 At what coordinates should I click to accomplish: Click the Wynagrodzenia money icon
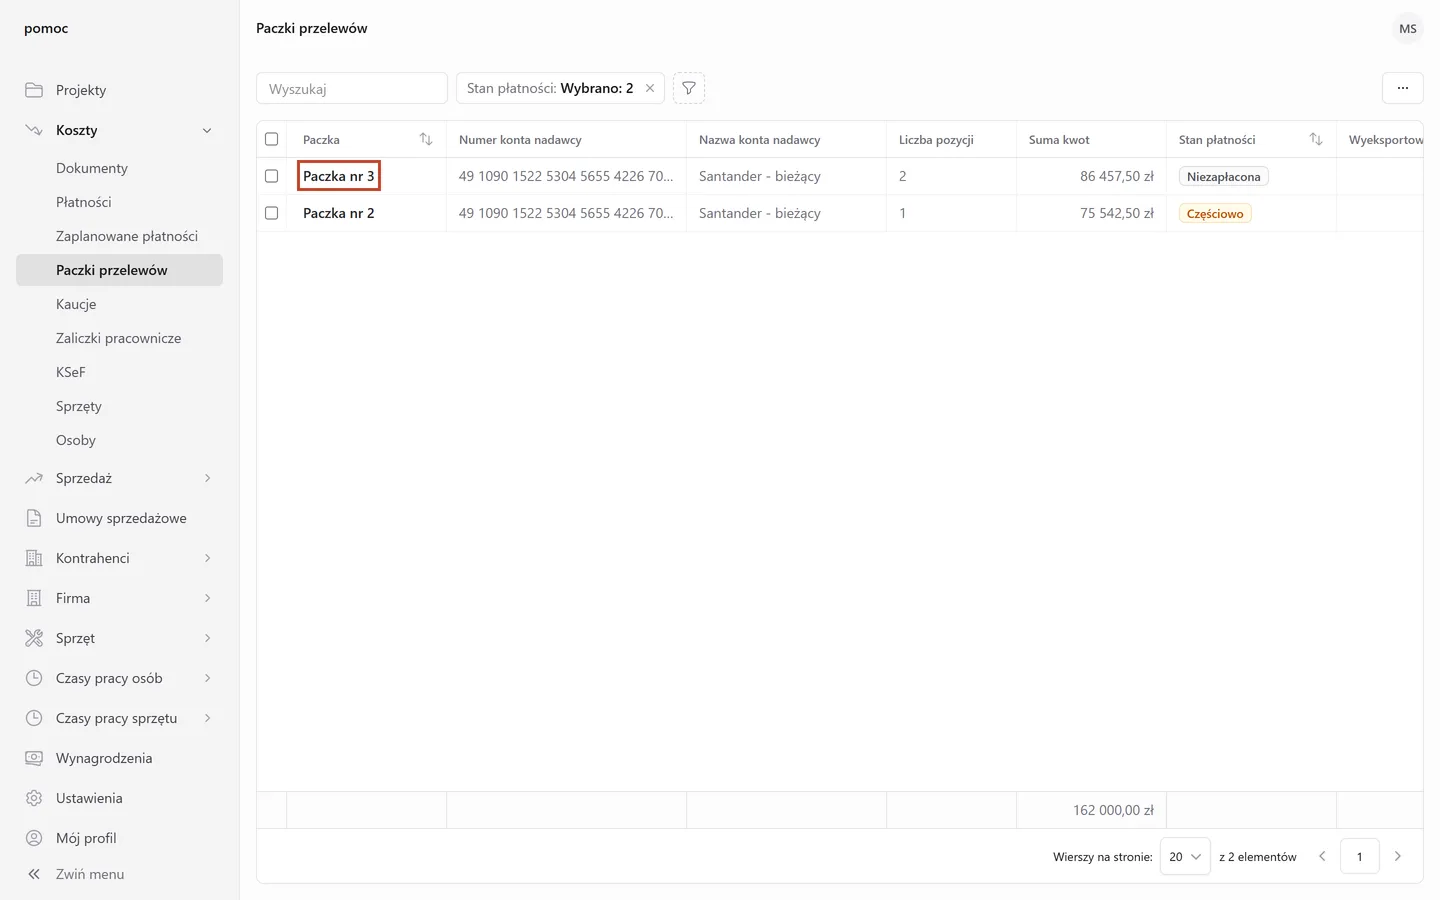[x=34, y=758]
